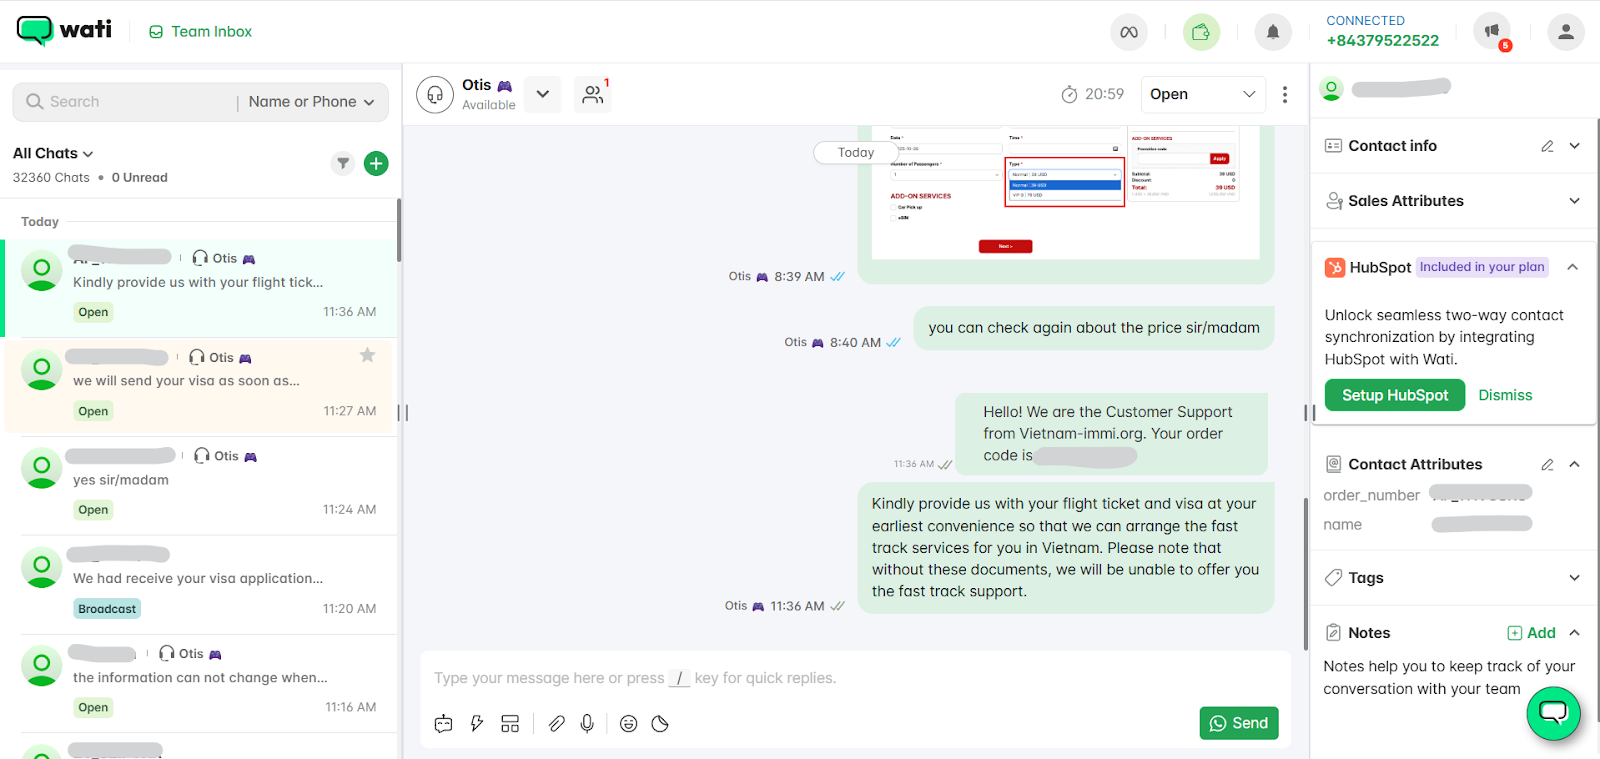Expand the All Chats dropdown
The image size is (1600, 759).
pos(53,153)
